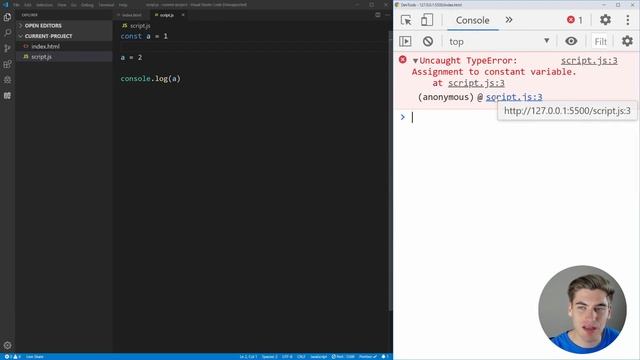This screenshot has width=640, height=360.
Task: Open Source Control view in activity bar
Action: [7, 48]
